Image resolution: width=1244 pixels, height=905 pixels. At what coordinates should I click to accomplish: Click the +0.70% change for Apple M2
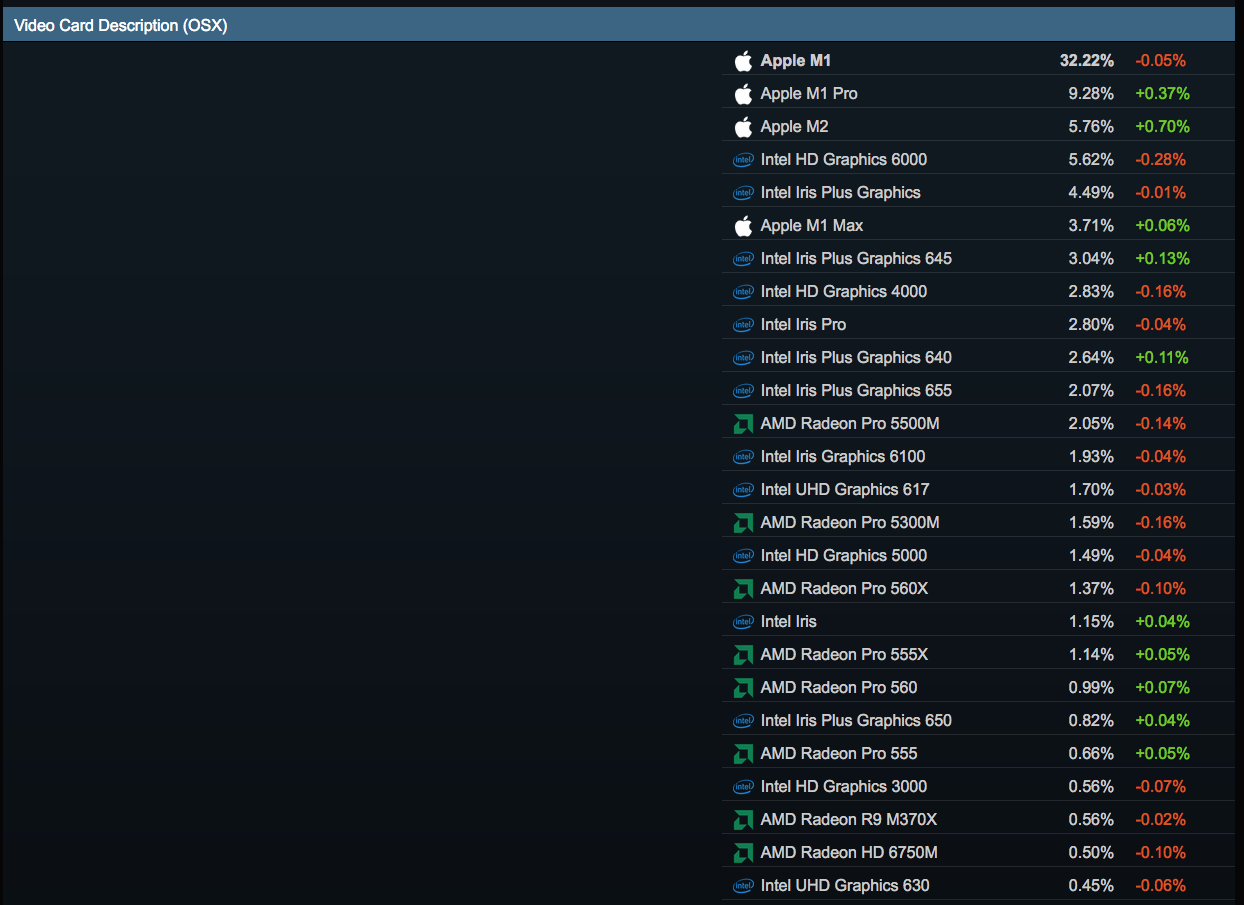(x=1162, y=127)
